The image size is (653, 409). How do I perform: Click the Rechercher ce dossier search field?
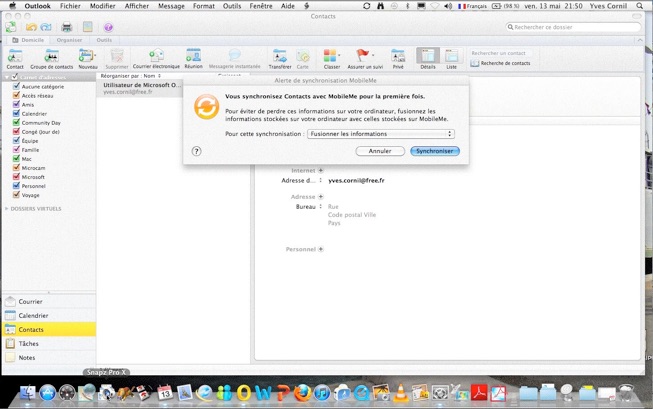(x=573, y=27)
